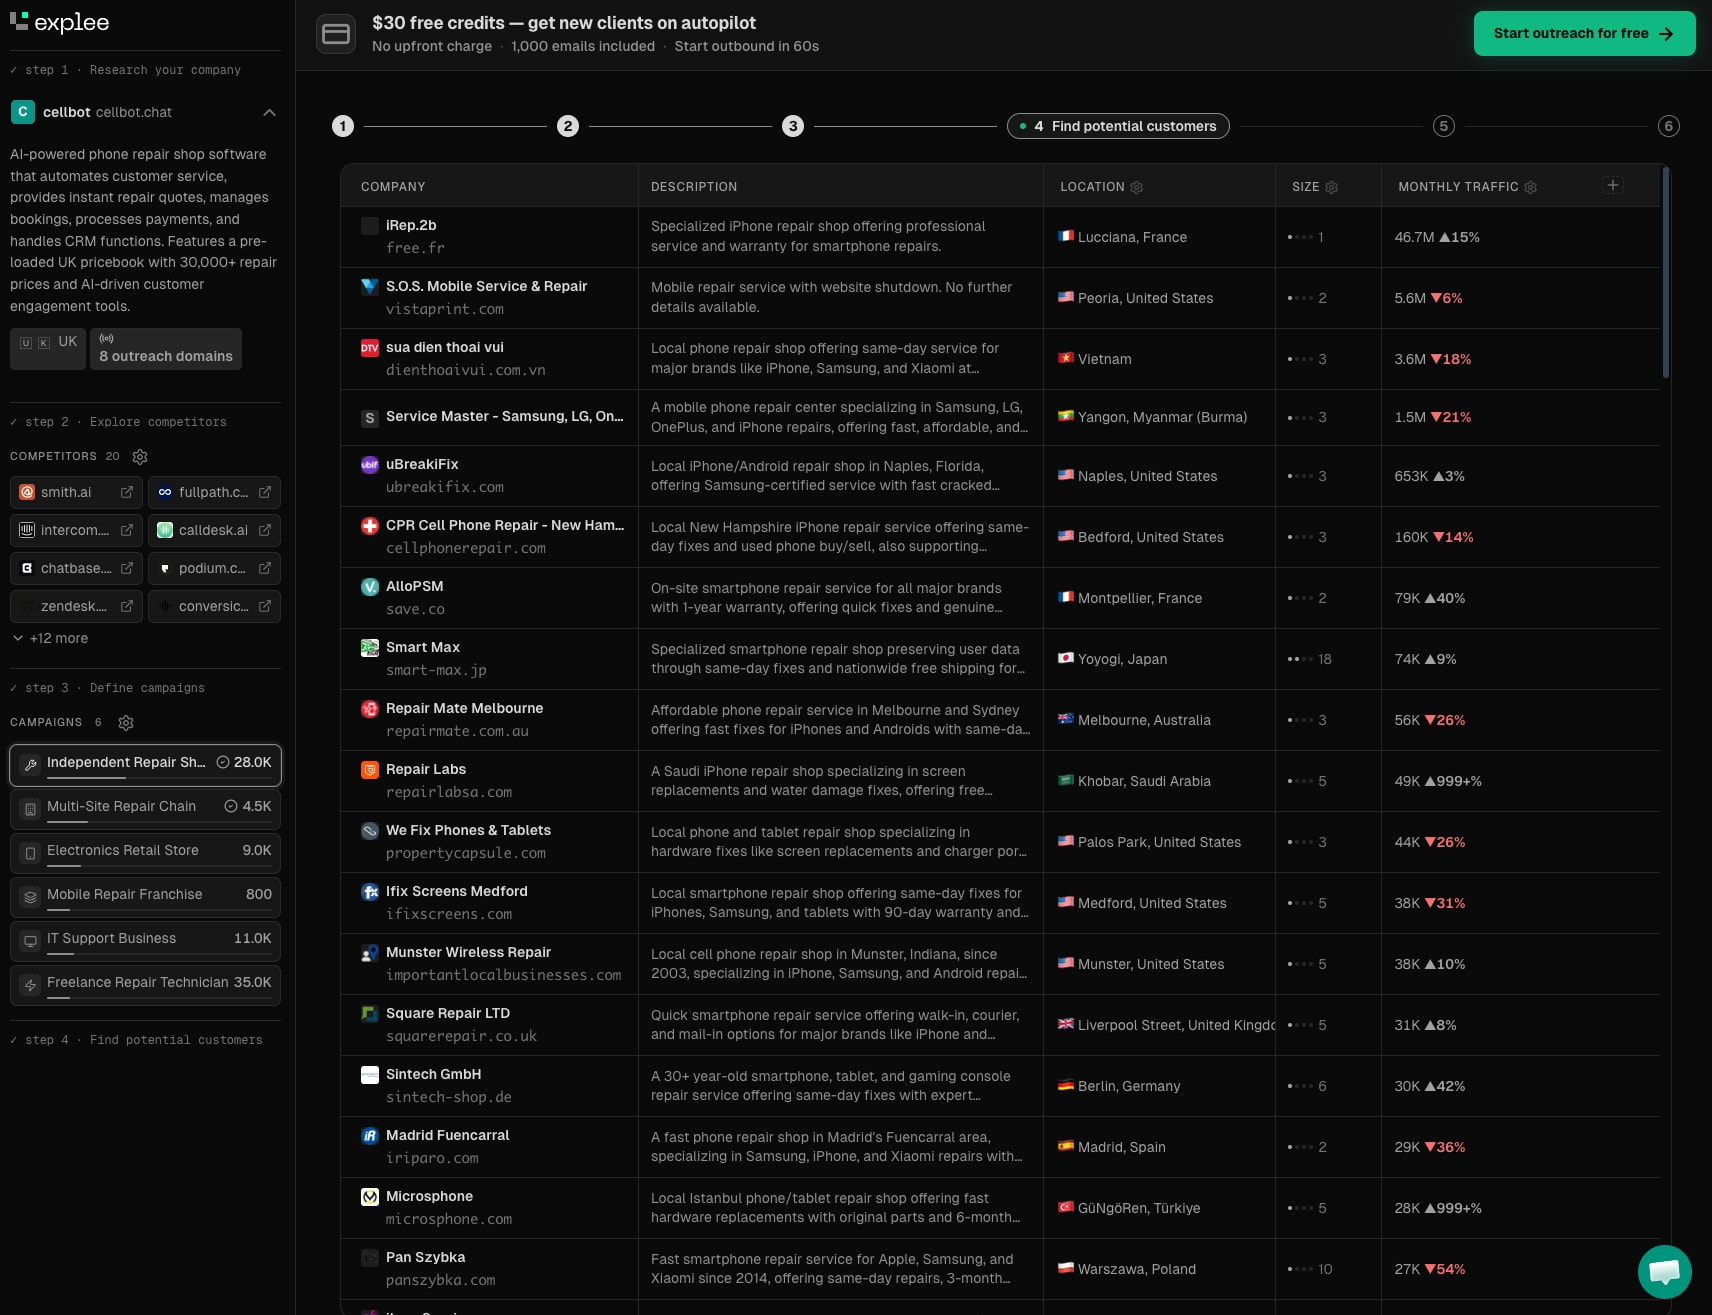Image resolution: width=1712 pixels, height=1315 pixels.
Task: Click the Electronics Retail Store icon
Action: (30, 852)
